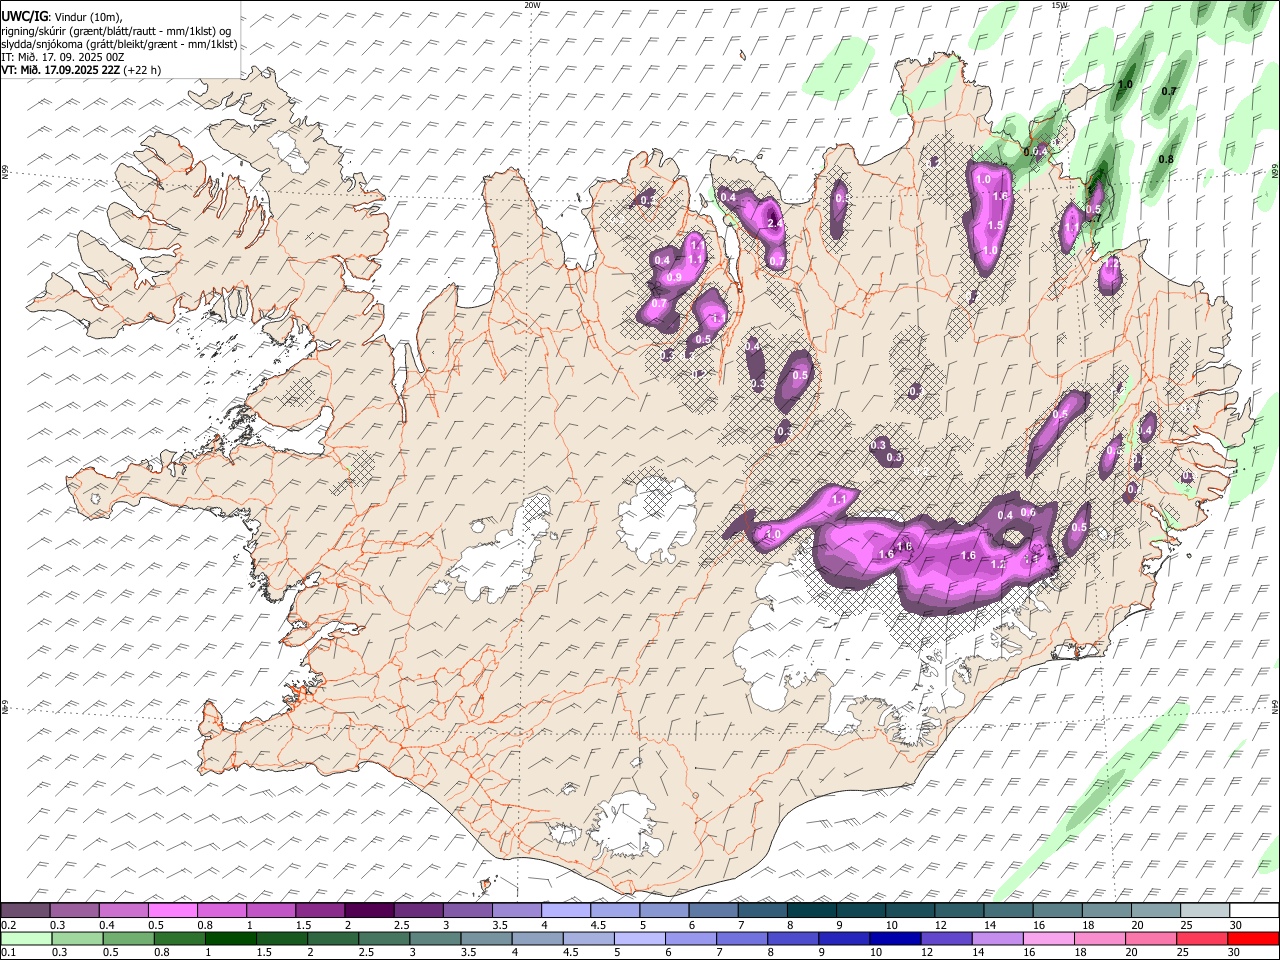Click the lower legend swatch starting at 25

coord(1202,938)
